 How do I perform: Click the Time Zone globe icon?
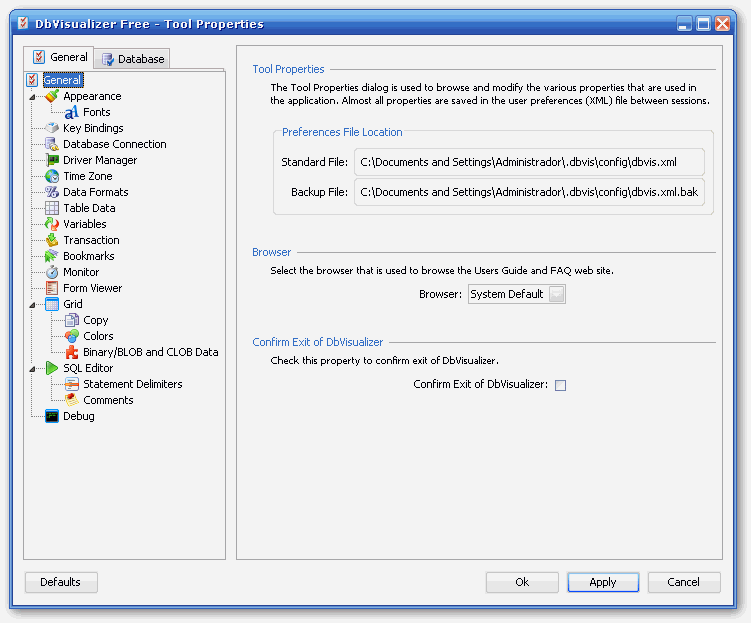(52, 176)
